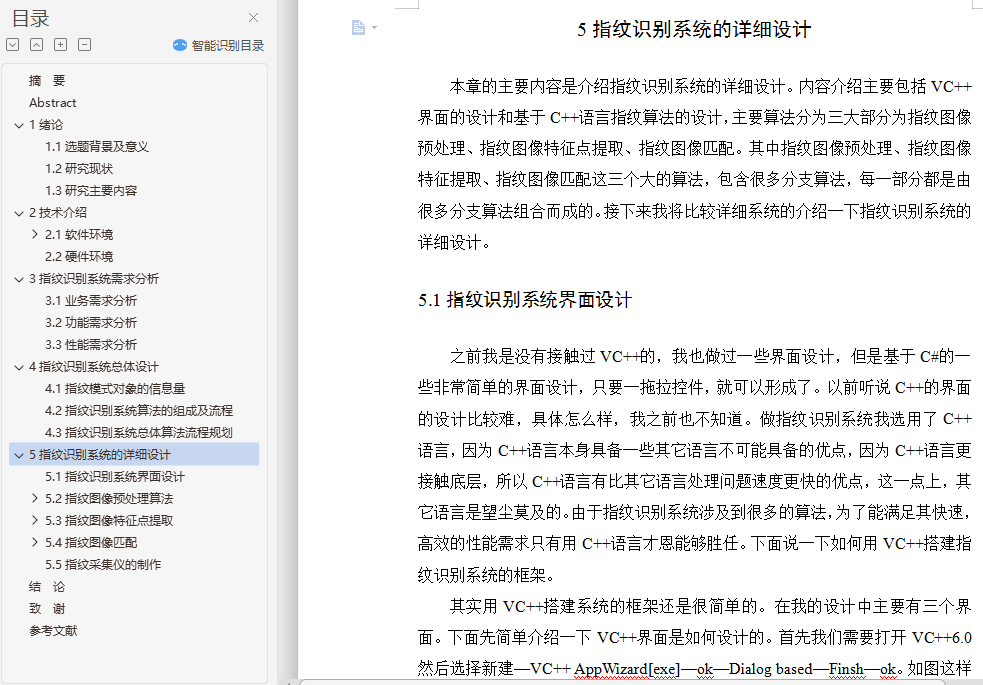
Task: Go to 2.2 硬件环境
Action: [x=79, y=256]
